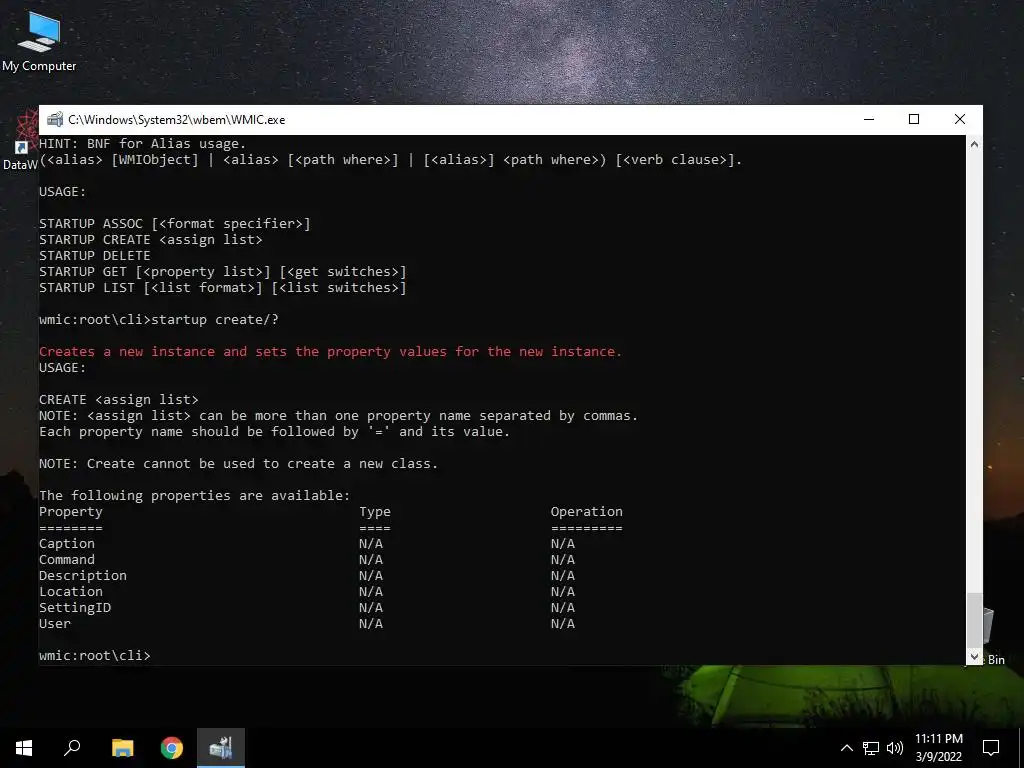Click the 'Type' column header
Image resolution: width=1024 pixels, height=768 pixels.
(x=375, y=511)
